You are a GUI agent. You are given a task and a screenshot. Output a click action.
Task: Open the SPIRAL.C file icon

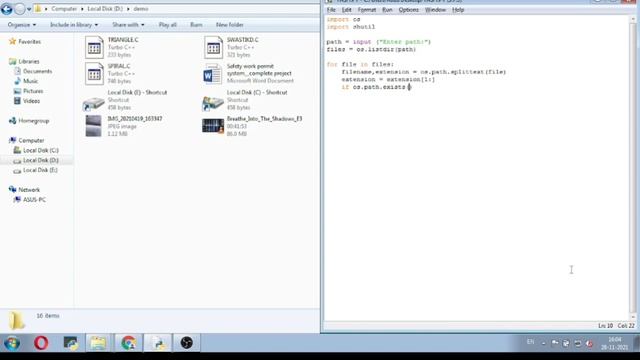(94, 73)
